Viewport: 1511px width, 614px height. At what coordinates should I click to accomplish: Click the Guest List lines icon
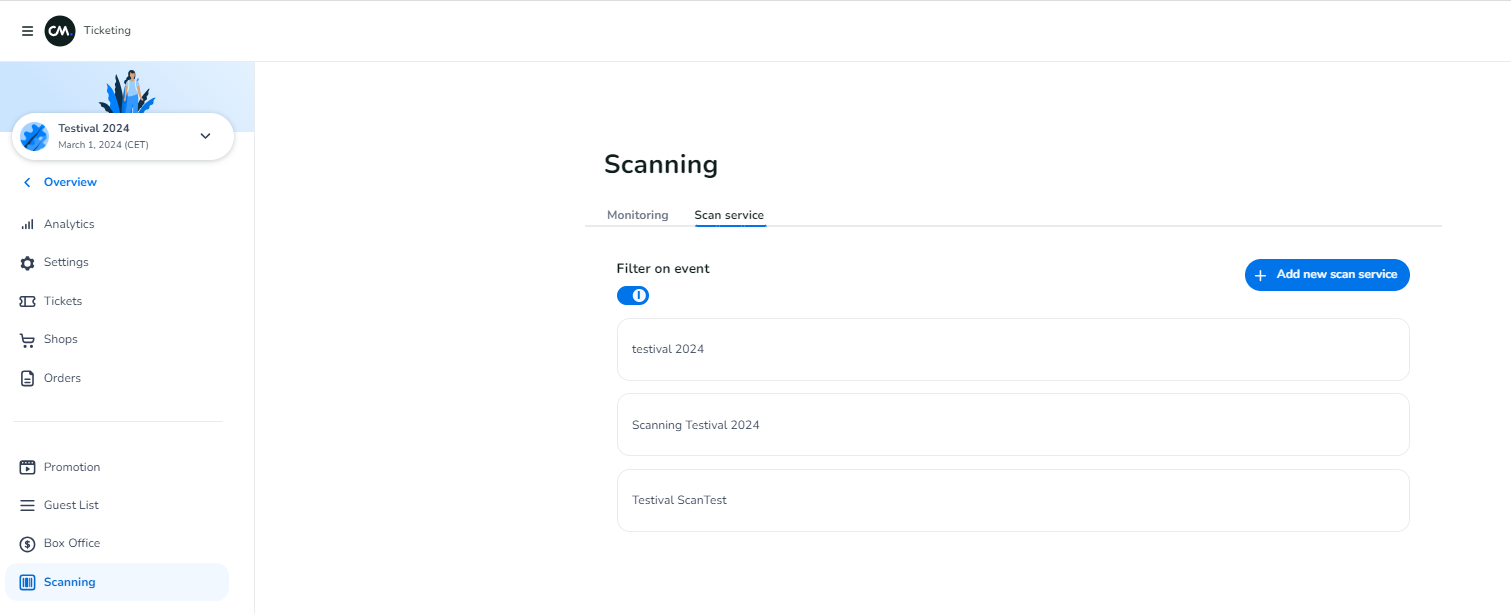click(27, 506)
